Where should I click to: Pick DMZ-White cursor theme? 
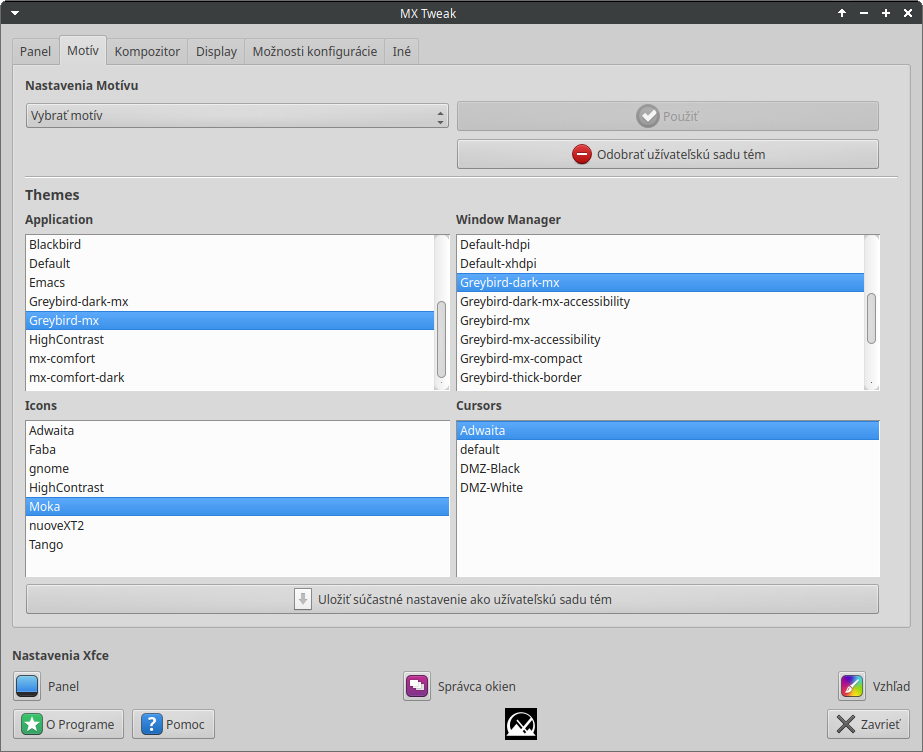(668, 487)
